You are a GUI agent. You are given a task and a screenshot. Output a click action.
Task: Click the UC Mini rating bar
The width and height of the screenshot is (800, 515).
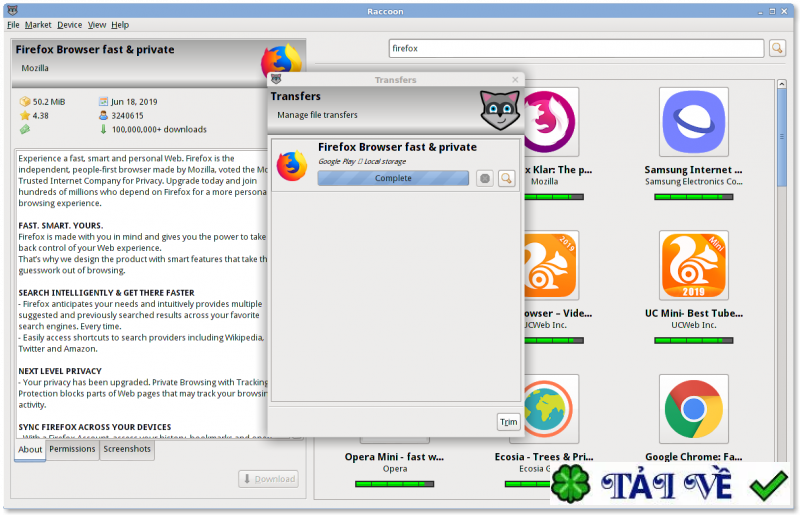(x=693, y=340)
